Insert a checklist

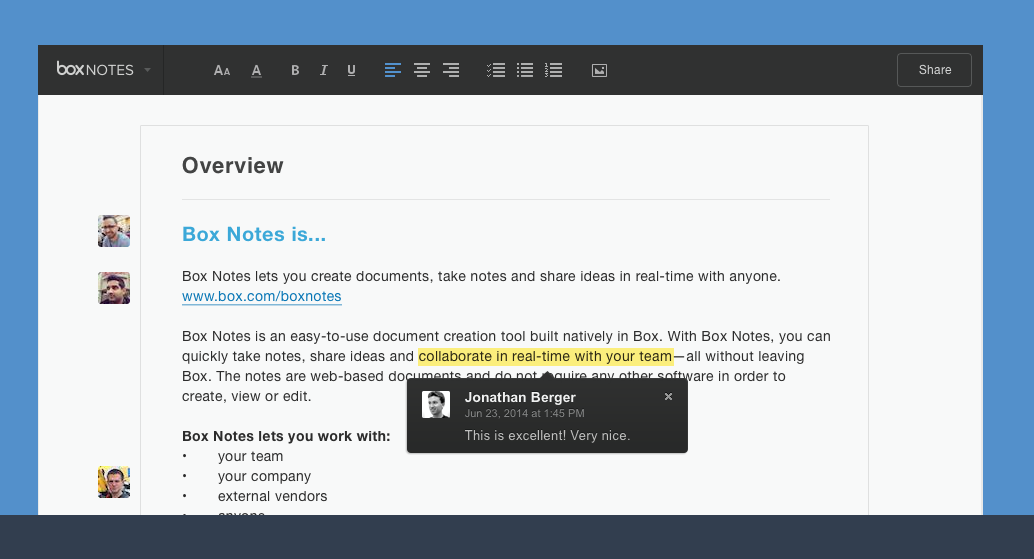[x=495, y=70]
